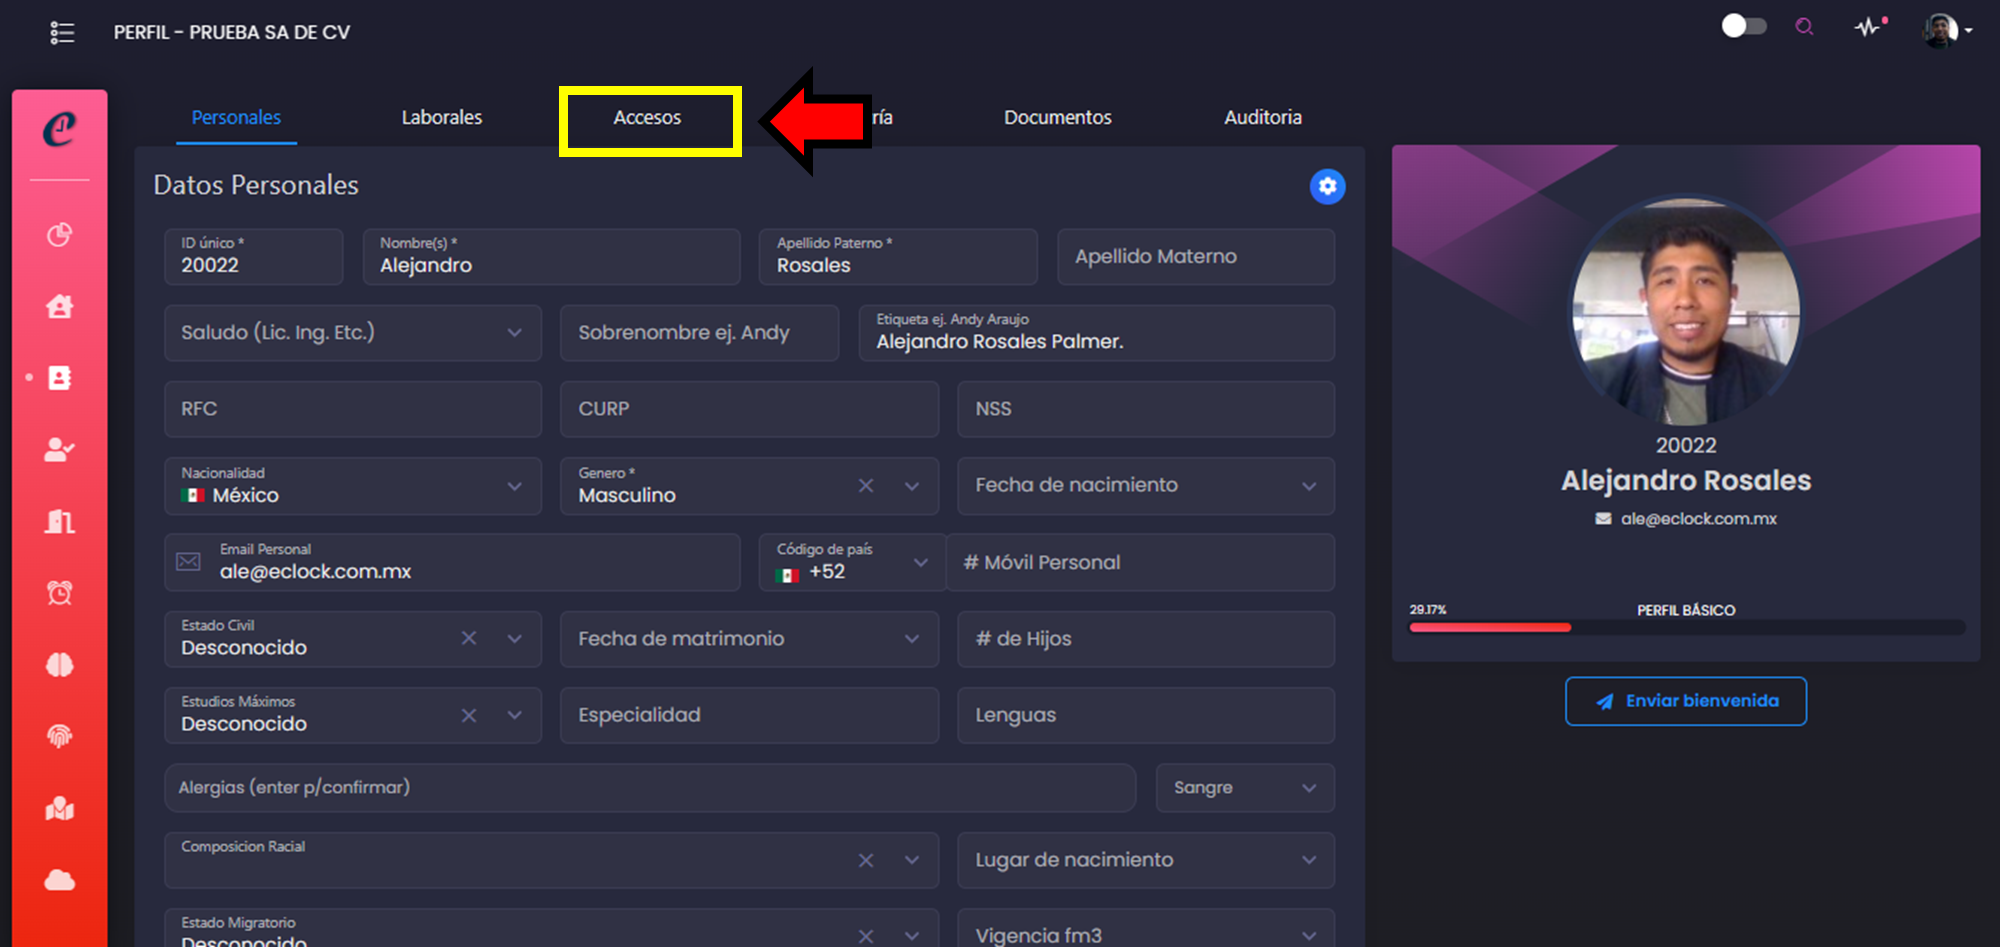The width and height of the screenshot is (2000, 947).
Task: Focus the ID único field
Action: pyautogui.click(x=254, y=257)
